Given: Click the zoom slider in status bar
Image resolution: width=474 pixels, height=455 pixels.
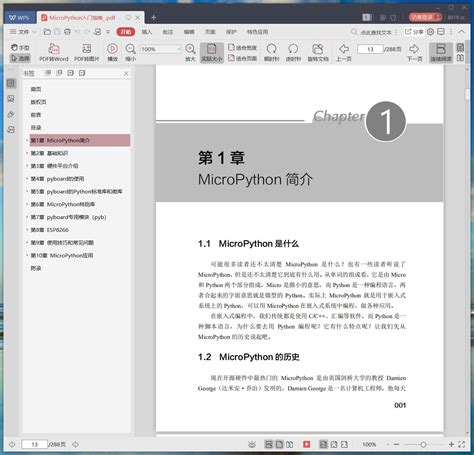Looking at the screenshot, I should (x=423, y=444).
